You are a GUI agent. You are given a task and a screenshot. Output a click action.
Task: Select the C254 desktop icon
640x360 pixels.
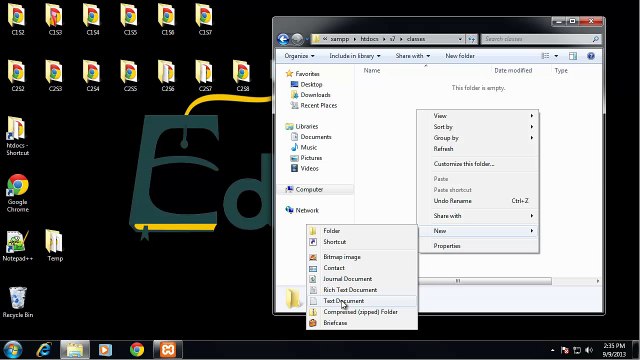(92, 75)
